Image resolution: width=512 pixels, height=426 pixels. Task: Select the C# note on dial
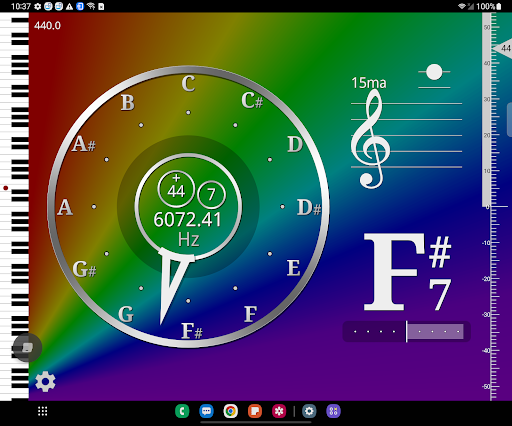pyautogui.click(x=252, y=100)
